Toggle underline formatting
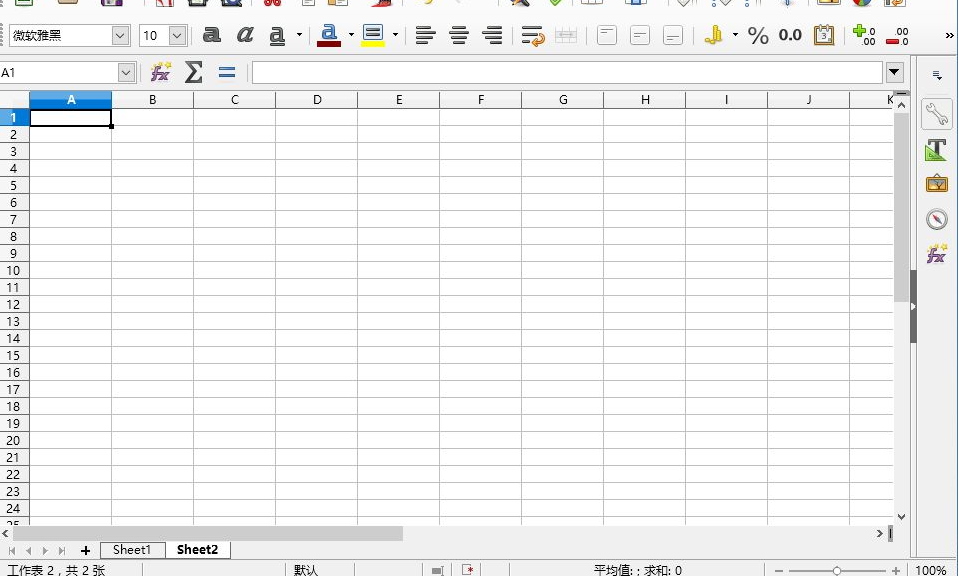Screen dimensions: 958x578 coord(277,35)
